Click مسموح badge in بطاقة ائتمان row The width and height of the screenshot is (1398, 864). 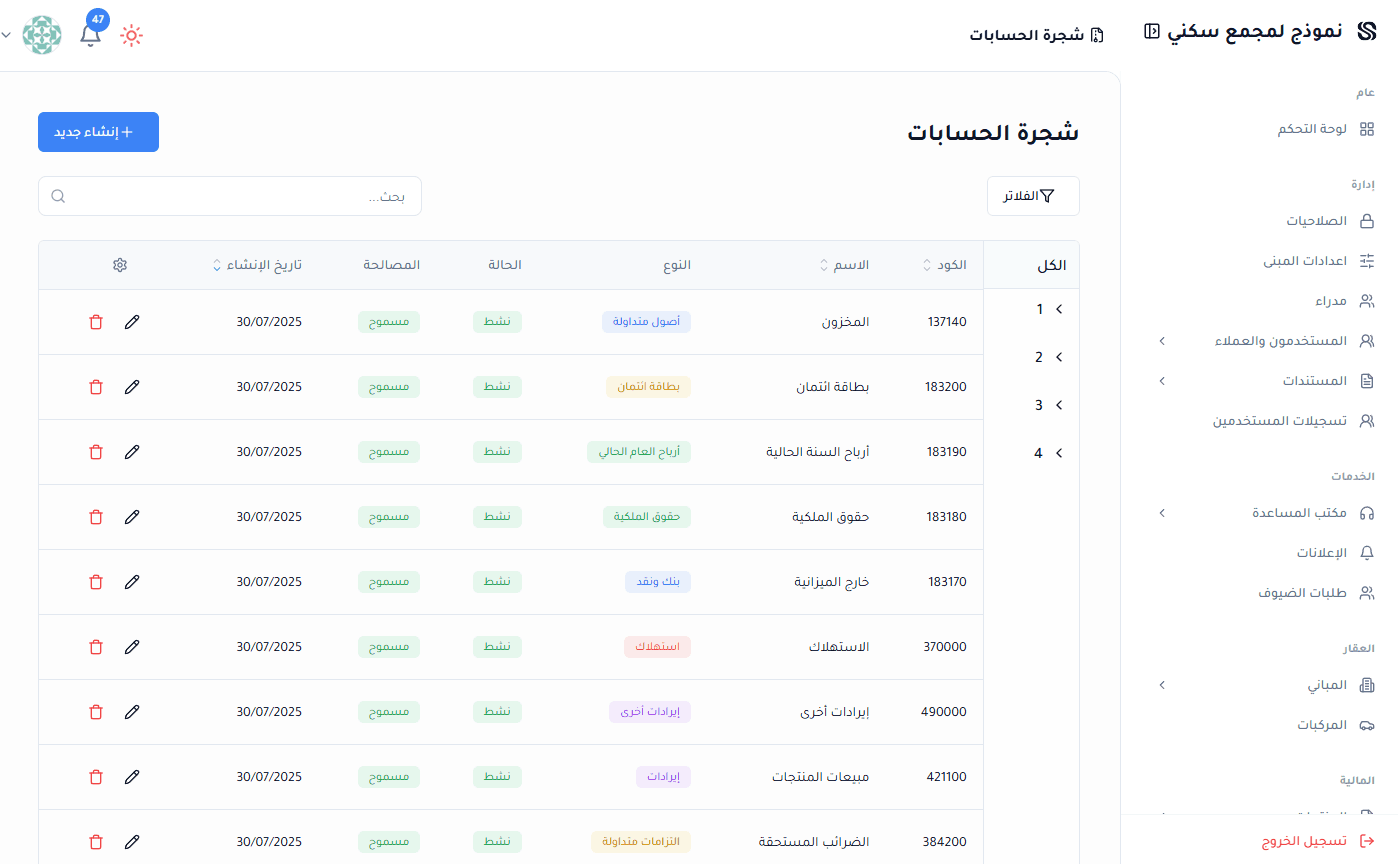tap(389, 387)
